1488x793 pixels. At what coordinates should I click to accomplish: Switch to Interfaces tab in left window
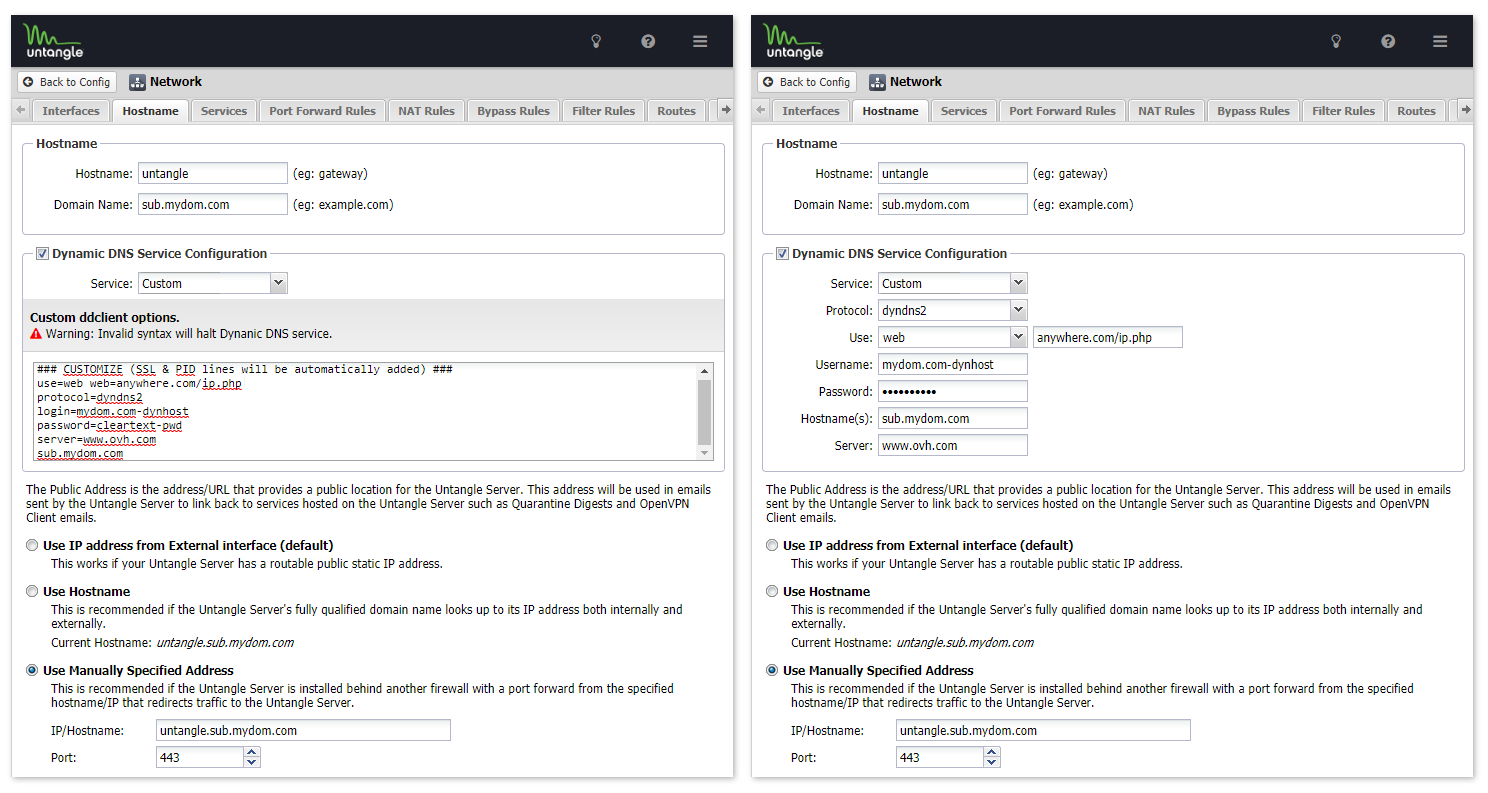point(71,111)
